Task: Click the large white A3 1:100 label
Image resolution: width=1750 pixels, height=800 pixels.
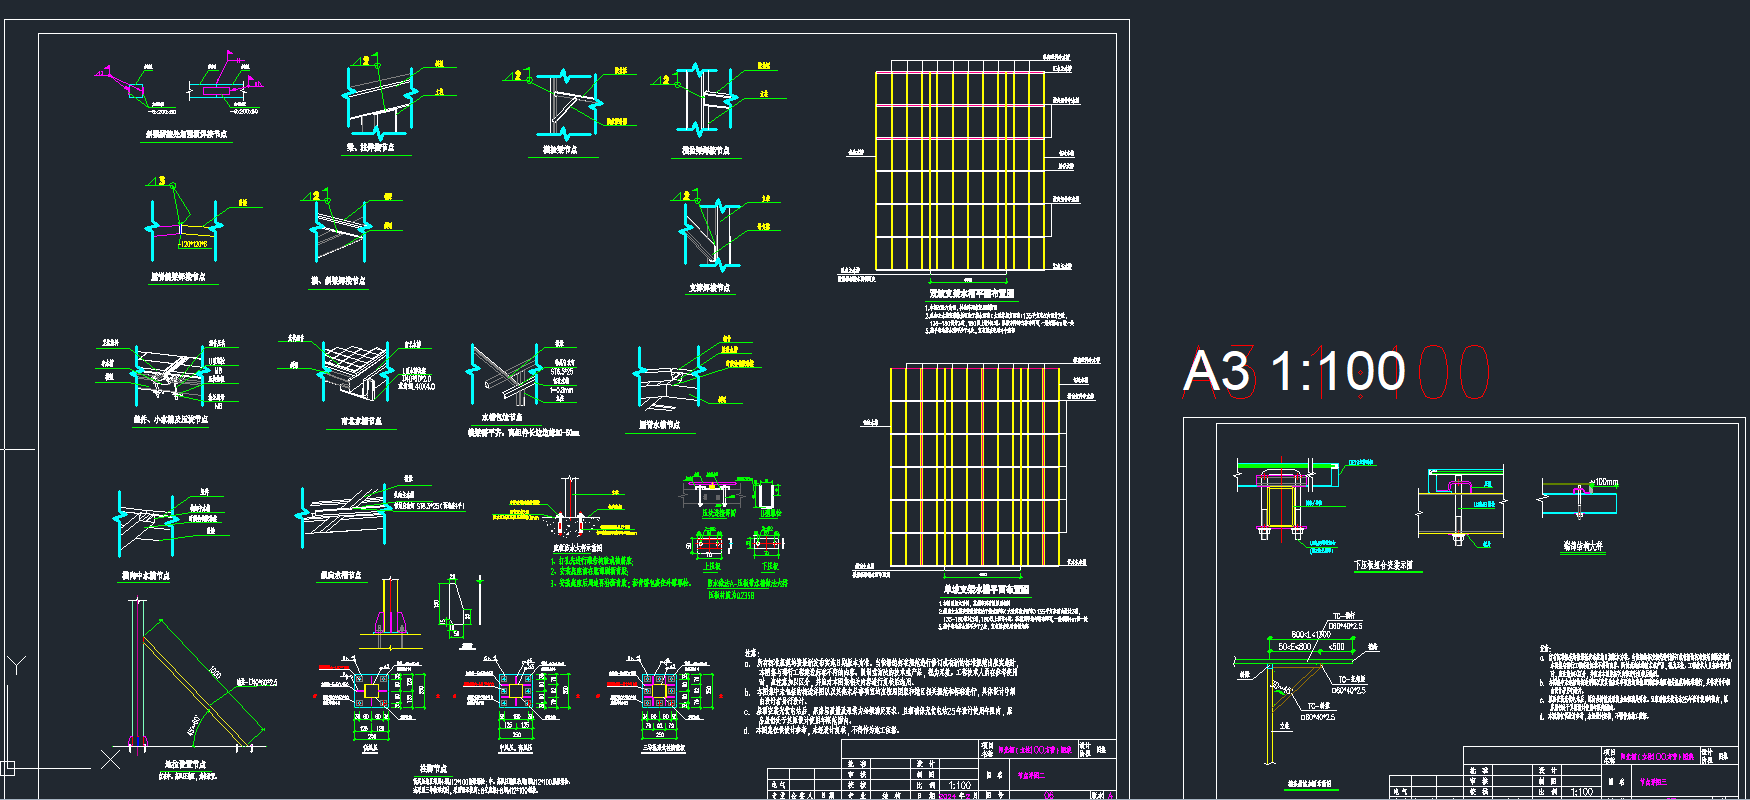Action: click(x=1294, y=371)
